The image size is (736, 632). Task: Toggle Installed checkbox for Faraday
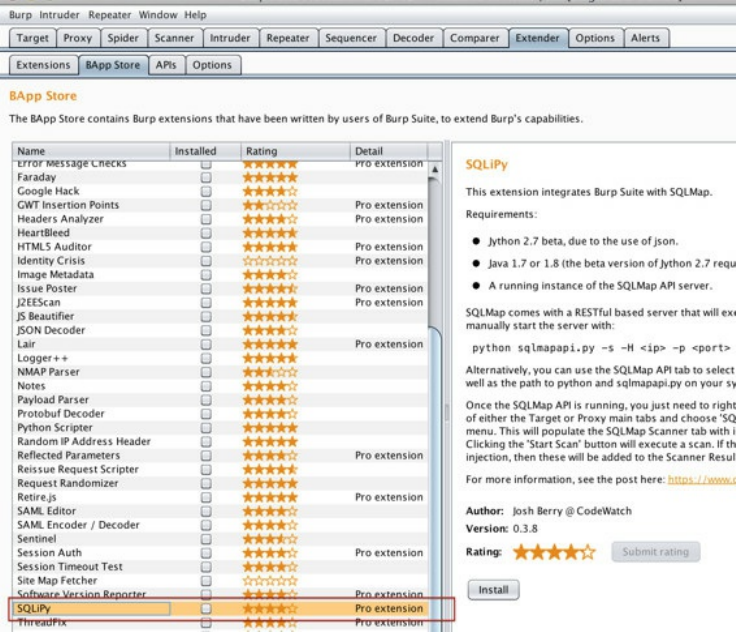[206, 177]
